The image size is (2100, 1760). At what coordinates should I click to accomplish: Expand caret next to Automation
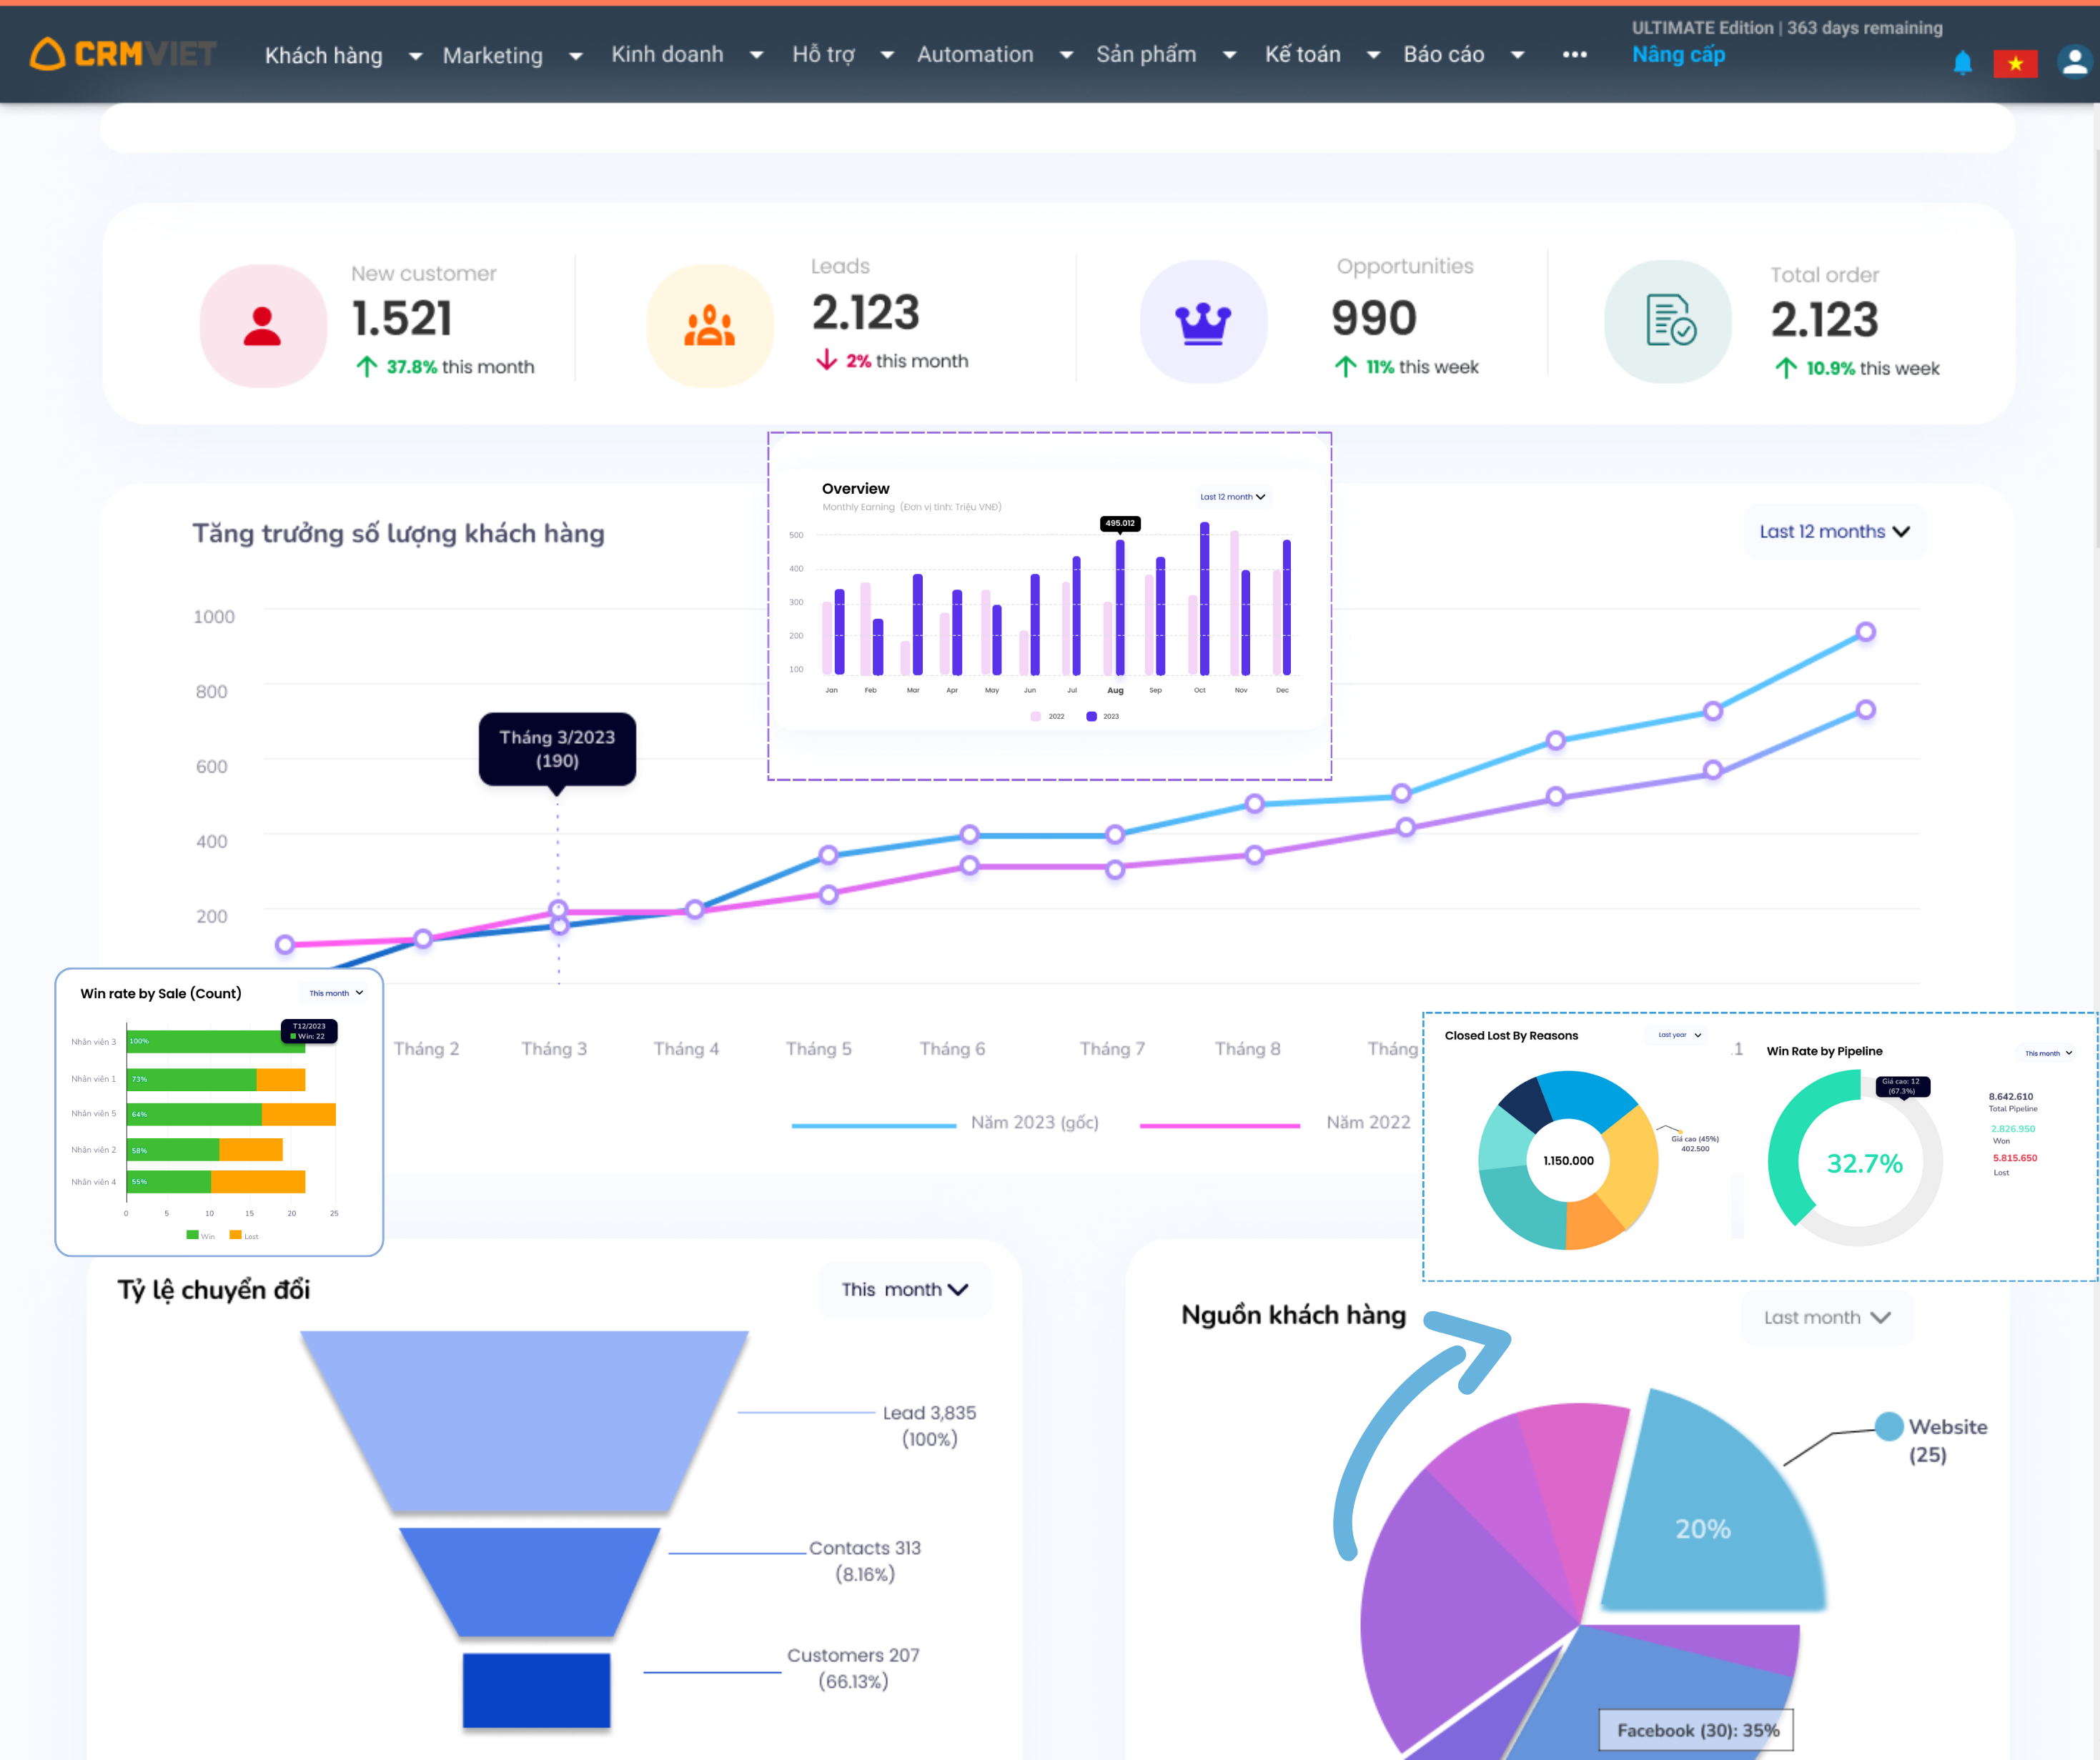pyautogui.click(x=1066, y=55)
